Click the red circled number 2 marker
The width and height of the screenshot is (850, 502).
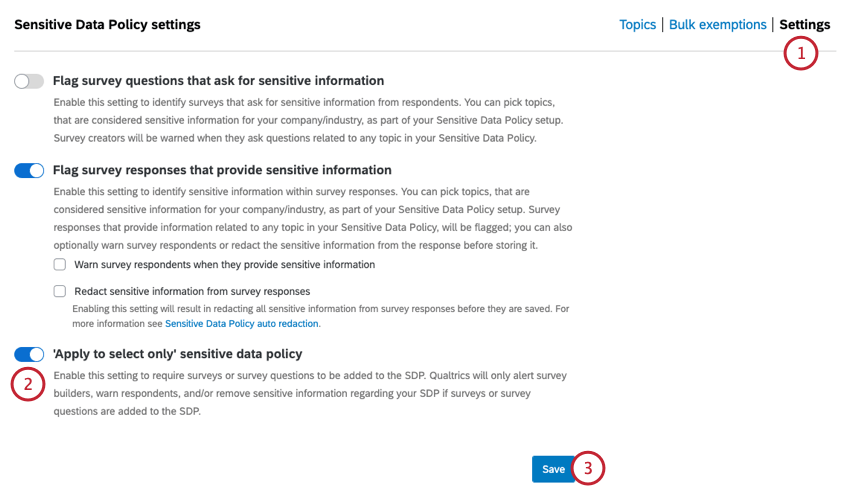coord(29,384)
